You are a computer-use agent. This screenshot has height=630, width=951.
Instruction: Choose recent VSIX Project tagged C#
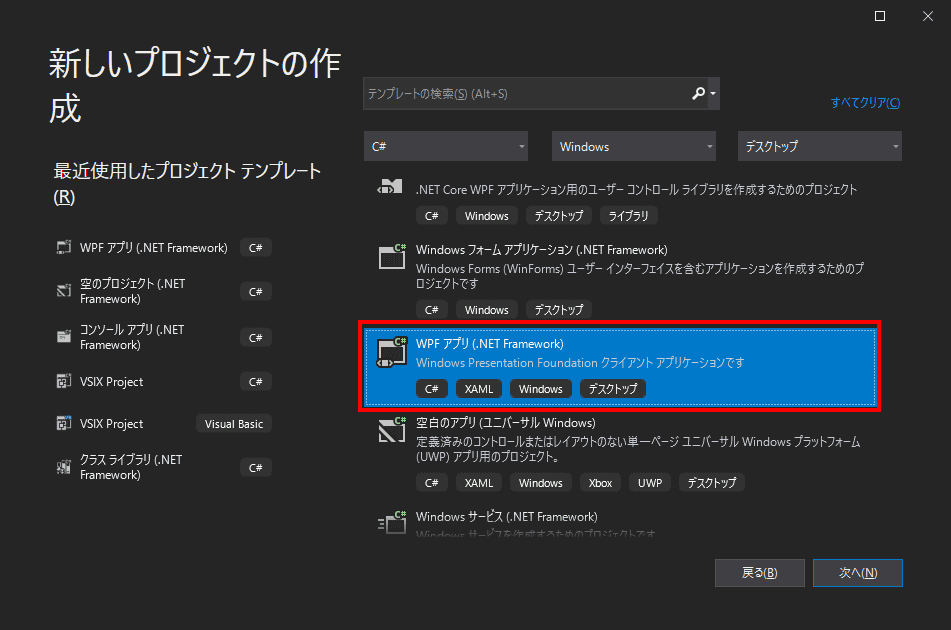pos(163,381)
